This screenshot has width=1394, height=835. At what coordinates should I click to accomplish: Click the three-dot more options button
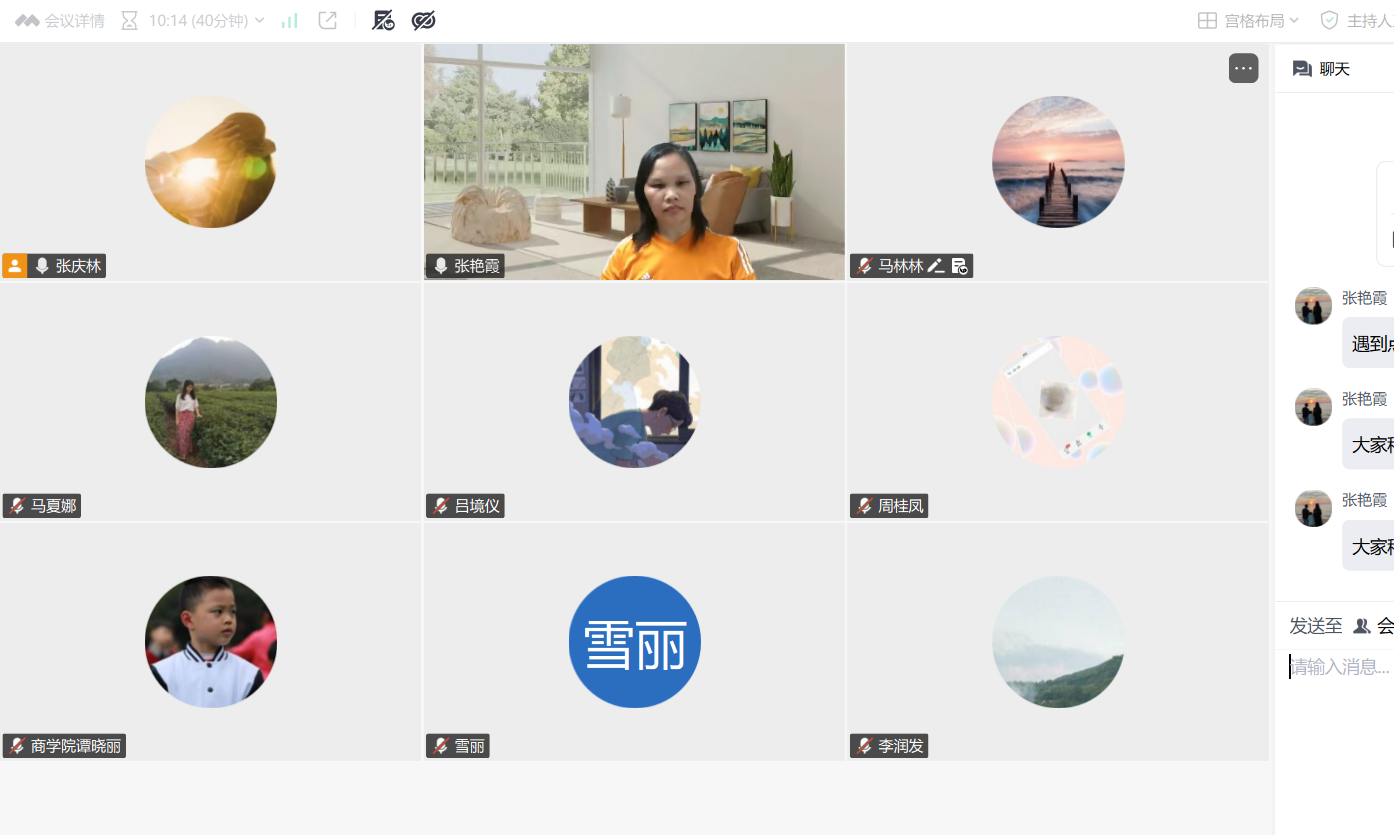tap(1243, 68)
